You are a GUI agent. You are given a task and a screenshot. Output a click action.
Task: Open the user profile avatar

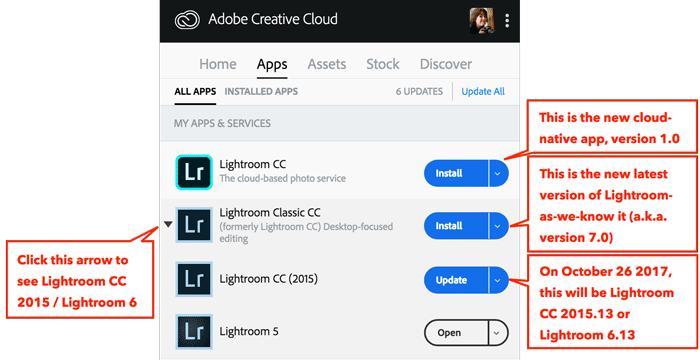[482, 20]
